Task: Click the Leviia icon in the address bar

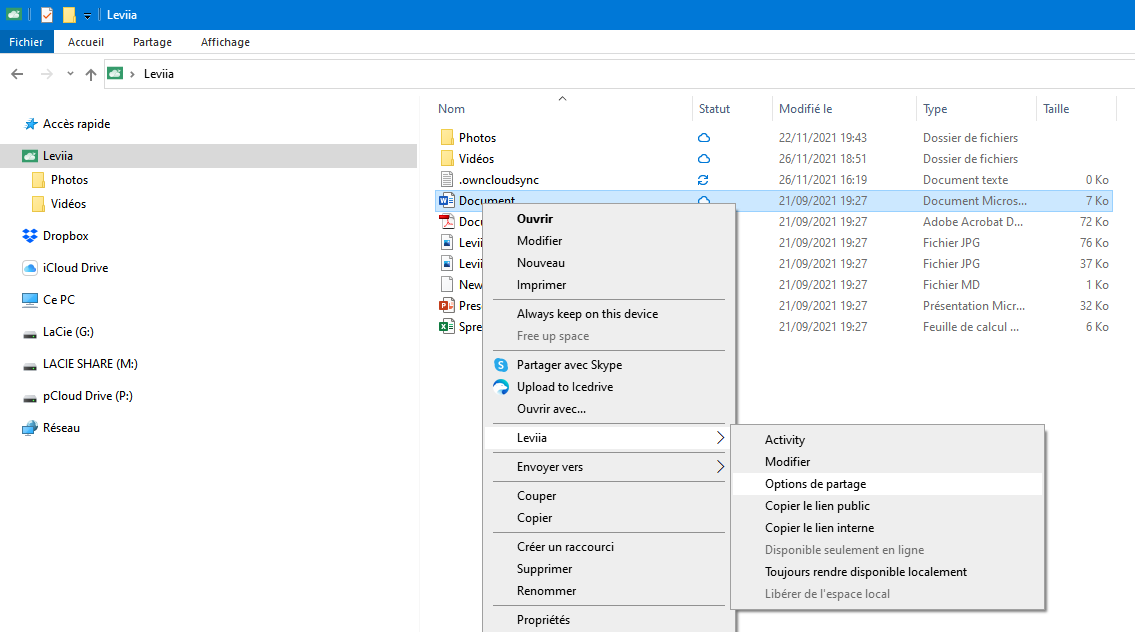Action: 115,73
